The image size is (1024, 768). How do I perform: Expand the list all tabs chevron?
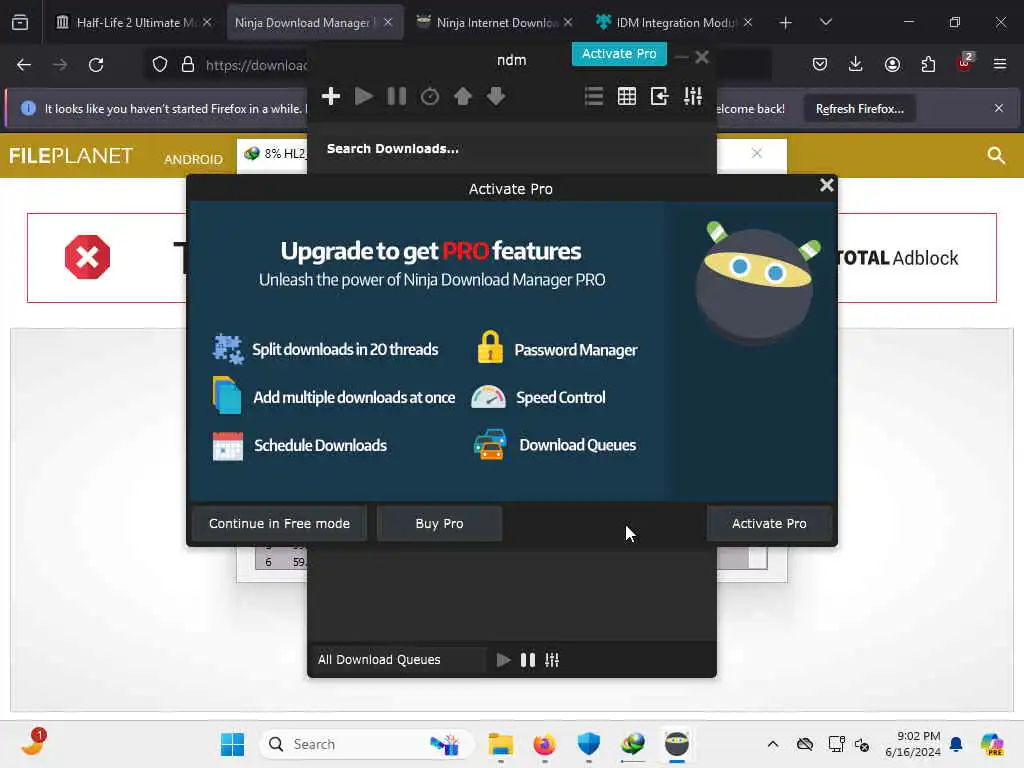pyautogui.click(x=825, y=22)
